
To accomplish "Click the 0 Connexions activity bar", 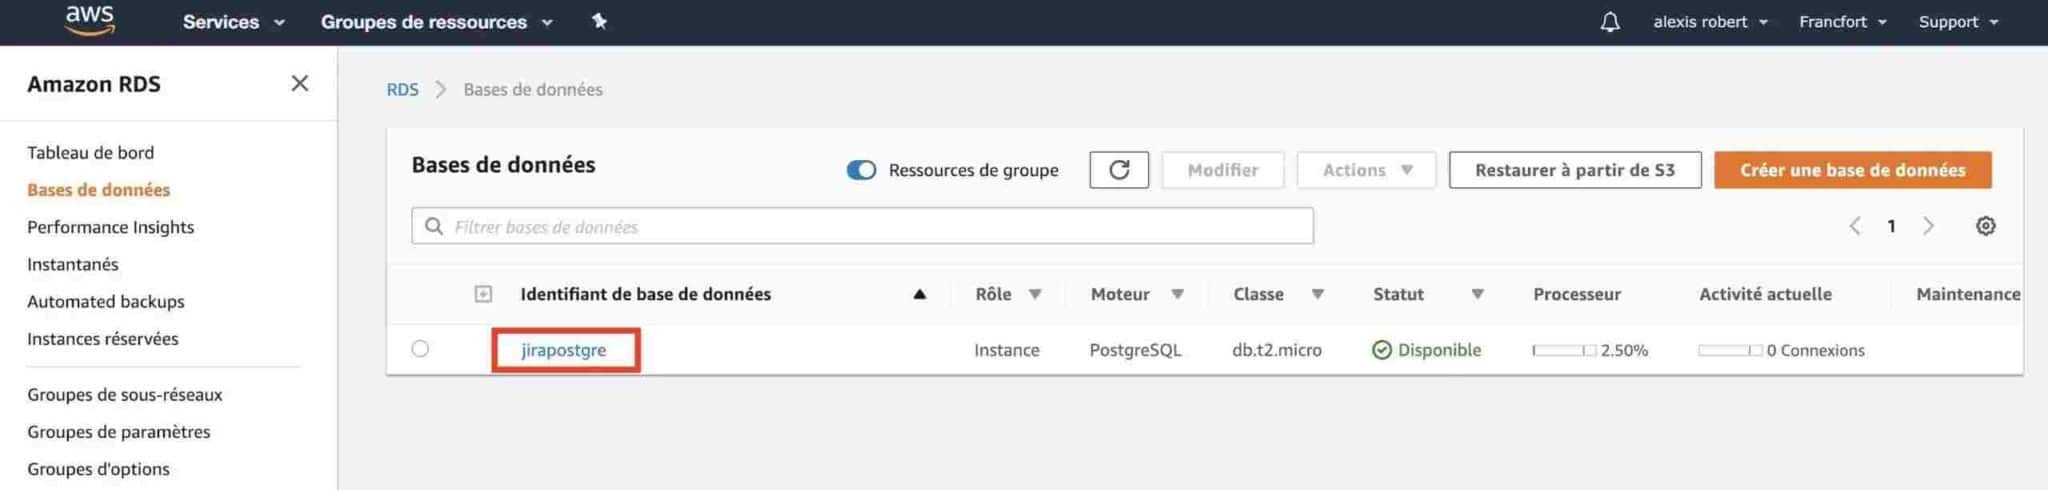I will (x=1730, y=350).
